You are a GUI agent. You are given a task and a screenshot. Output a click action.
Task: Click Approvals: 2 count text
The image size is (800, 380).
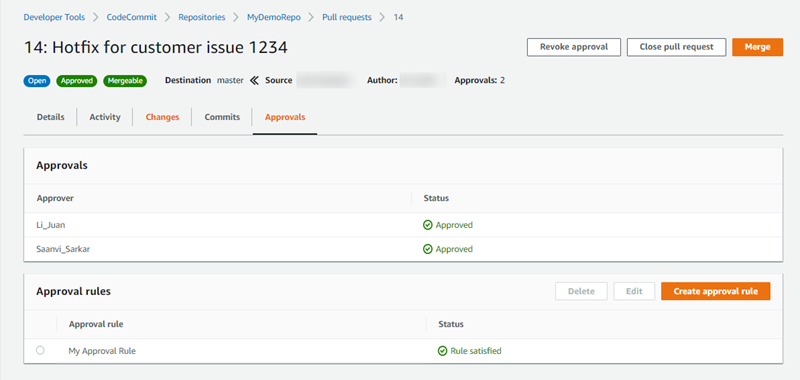pyautogui.click(x=480, y=81)
